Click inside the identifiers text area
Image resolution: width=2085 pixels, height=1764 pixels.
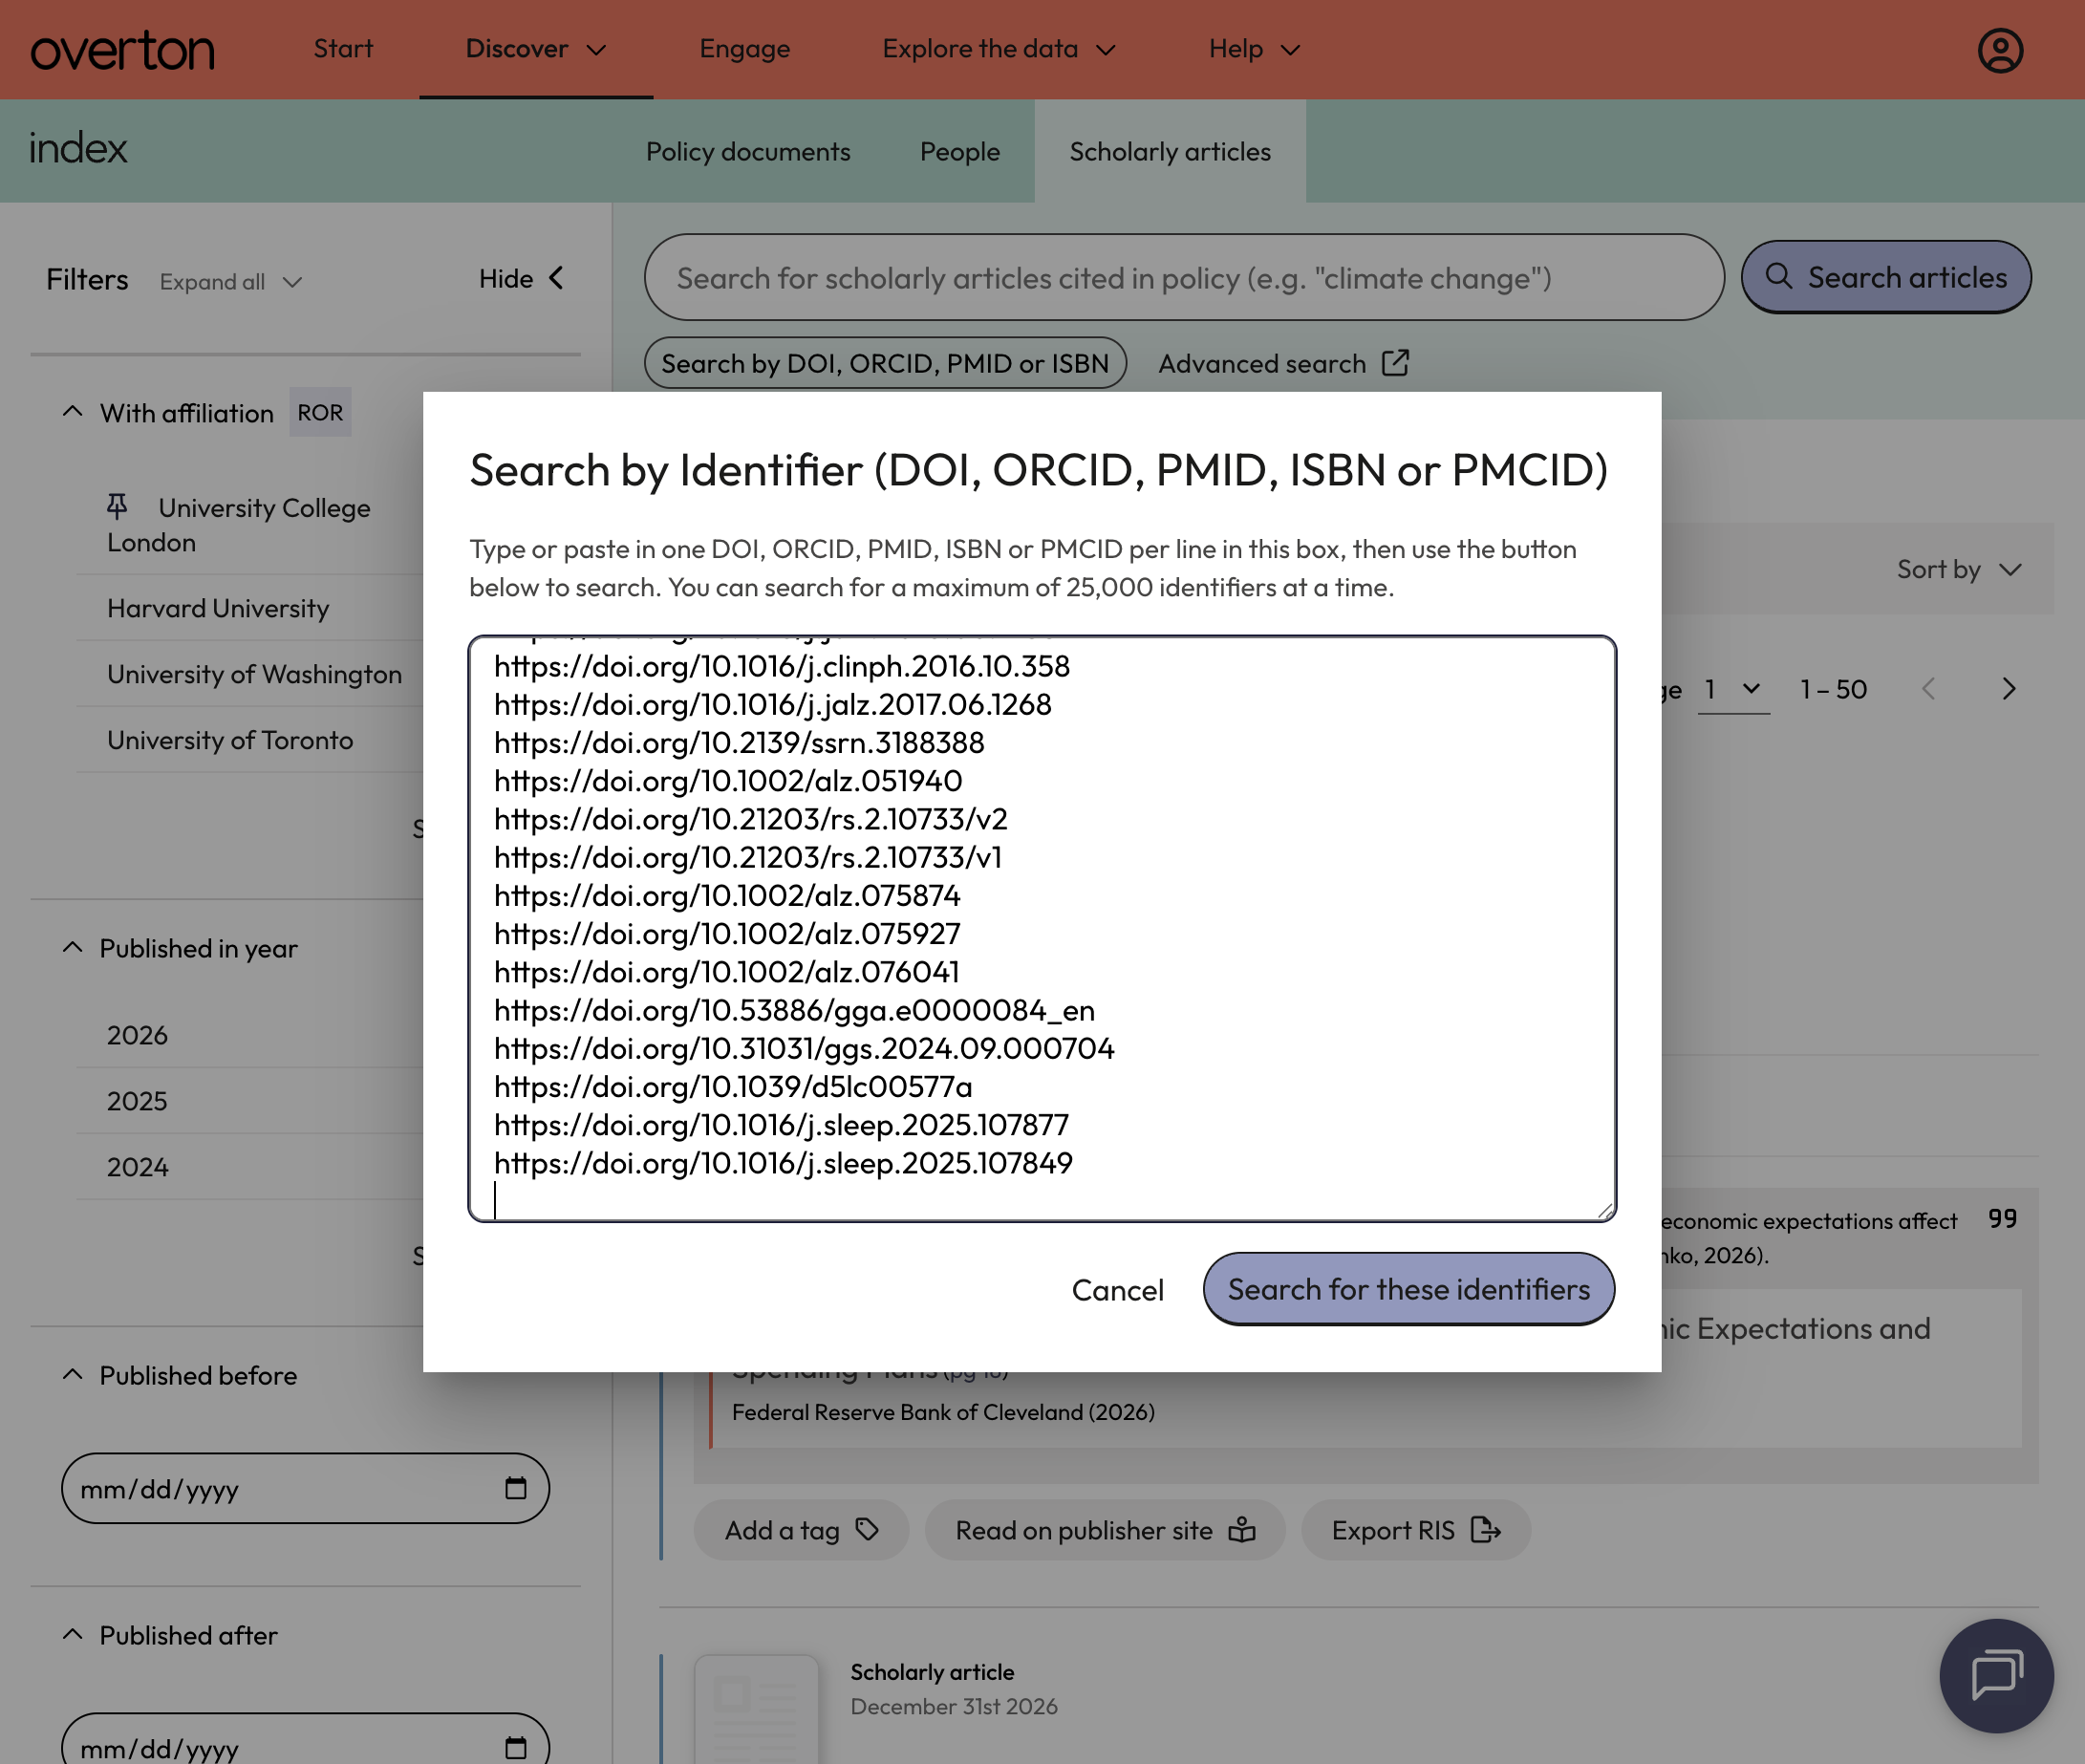click(x=1042, y=928)
